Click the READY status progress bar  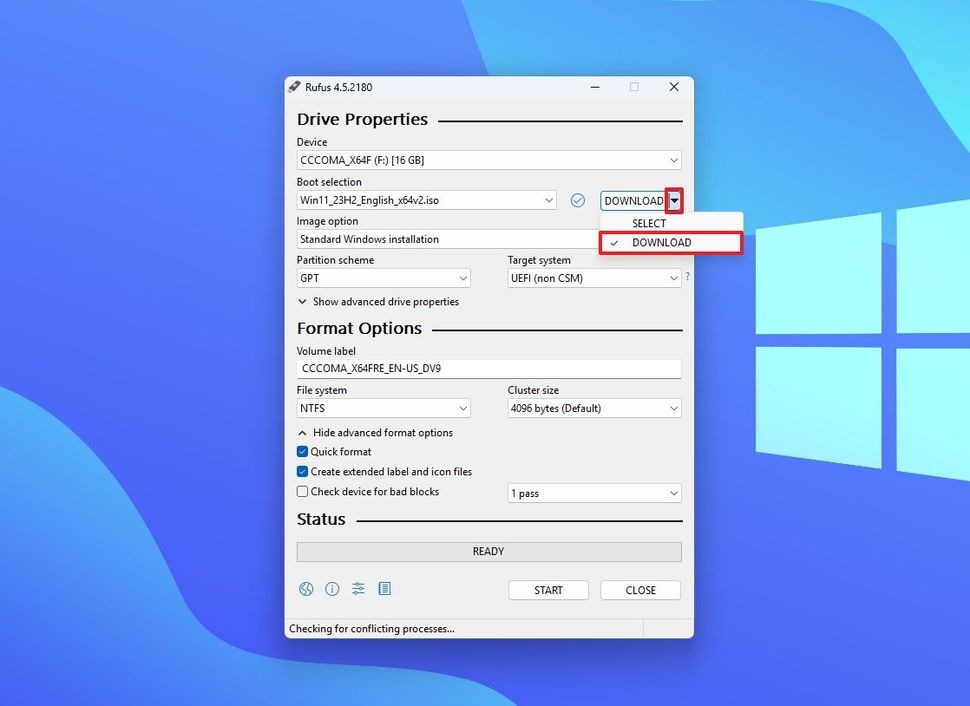tap(489, 551)
